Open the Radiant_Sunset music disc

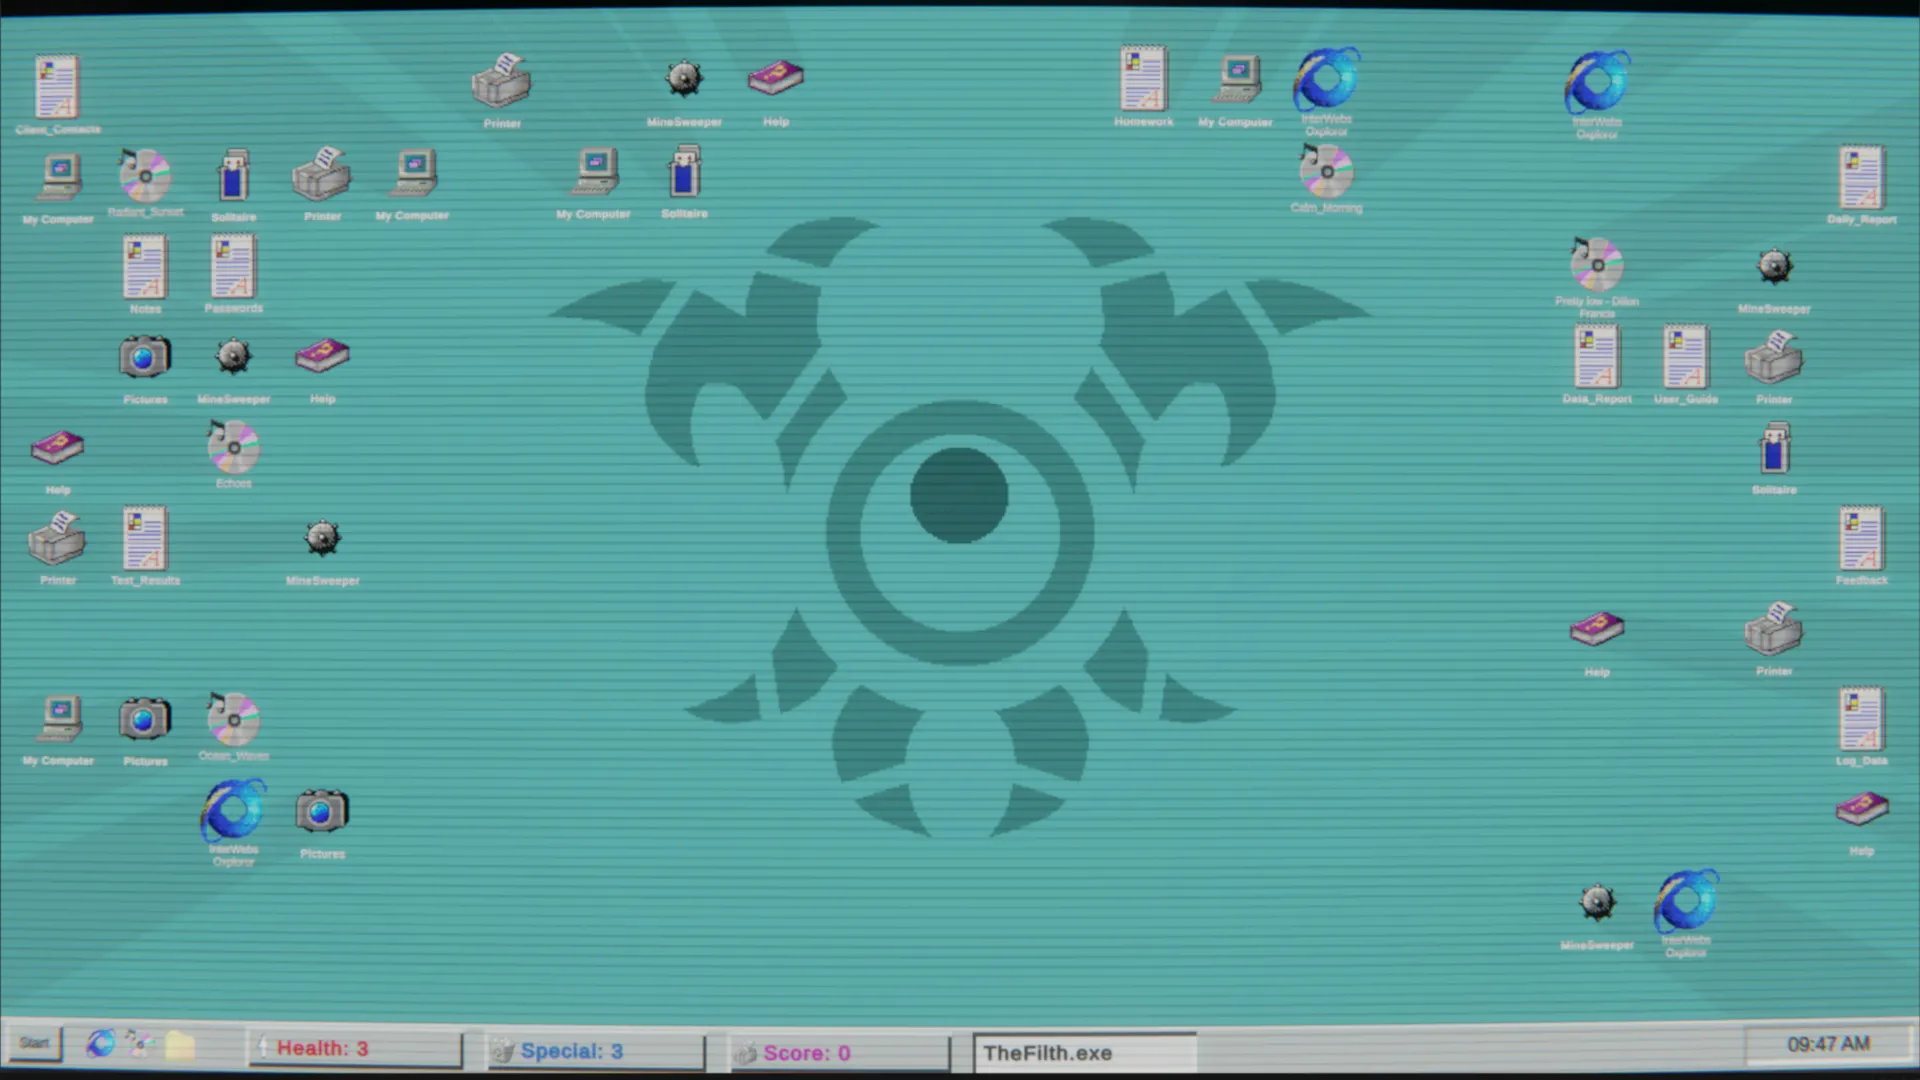(x=145, y=176)
